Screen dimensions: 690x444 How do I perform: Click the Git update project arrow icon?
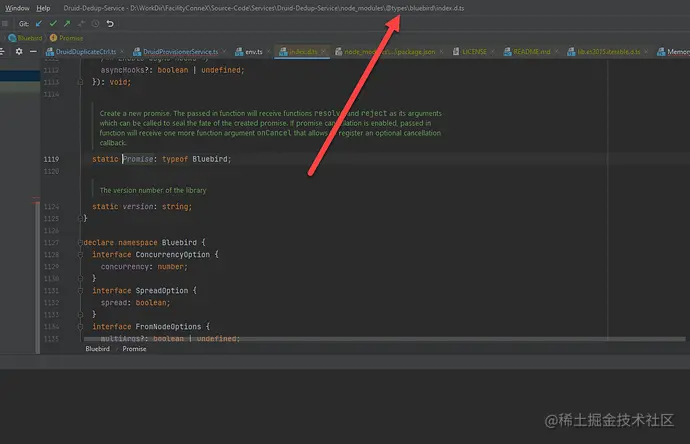click(x=39, y=23)
